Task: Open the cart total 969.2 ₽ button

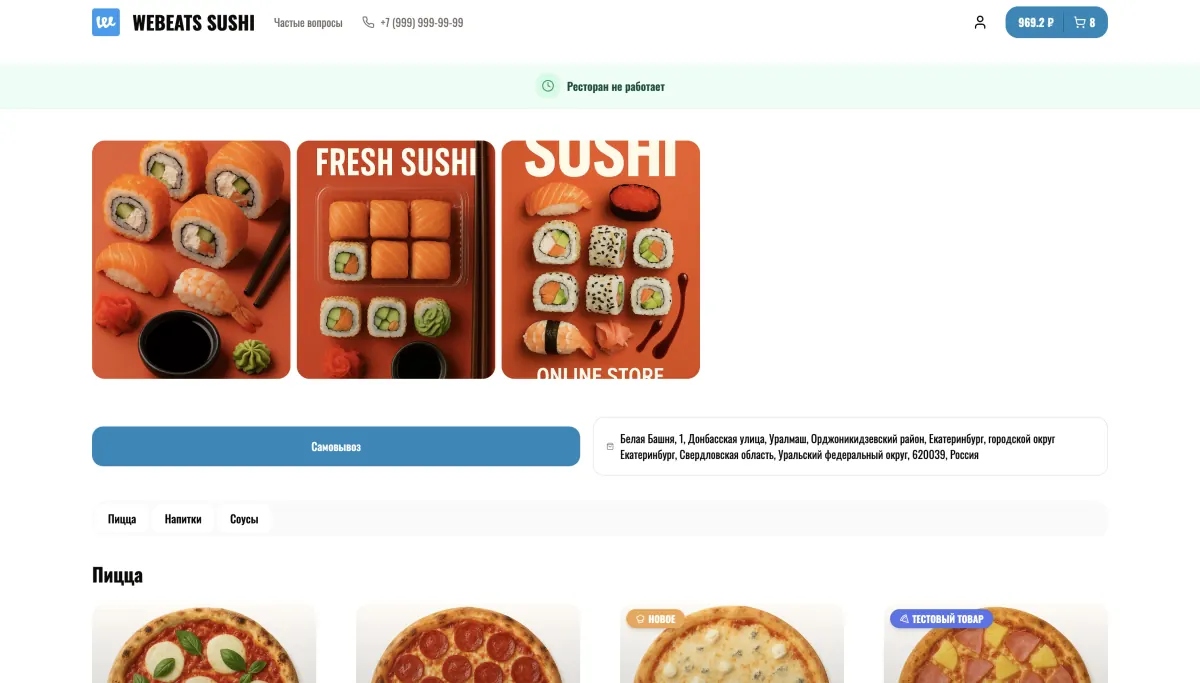Action: point(1035,22)
